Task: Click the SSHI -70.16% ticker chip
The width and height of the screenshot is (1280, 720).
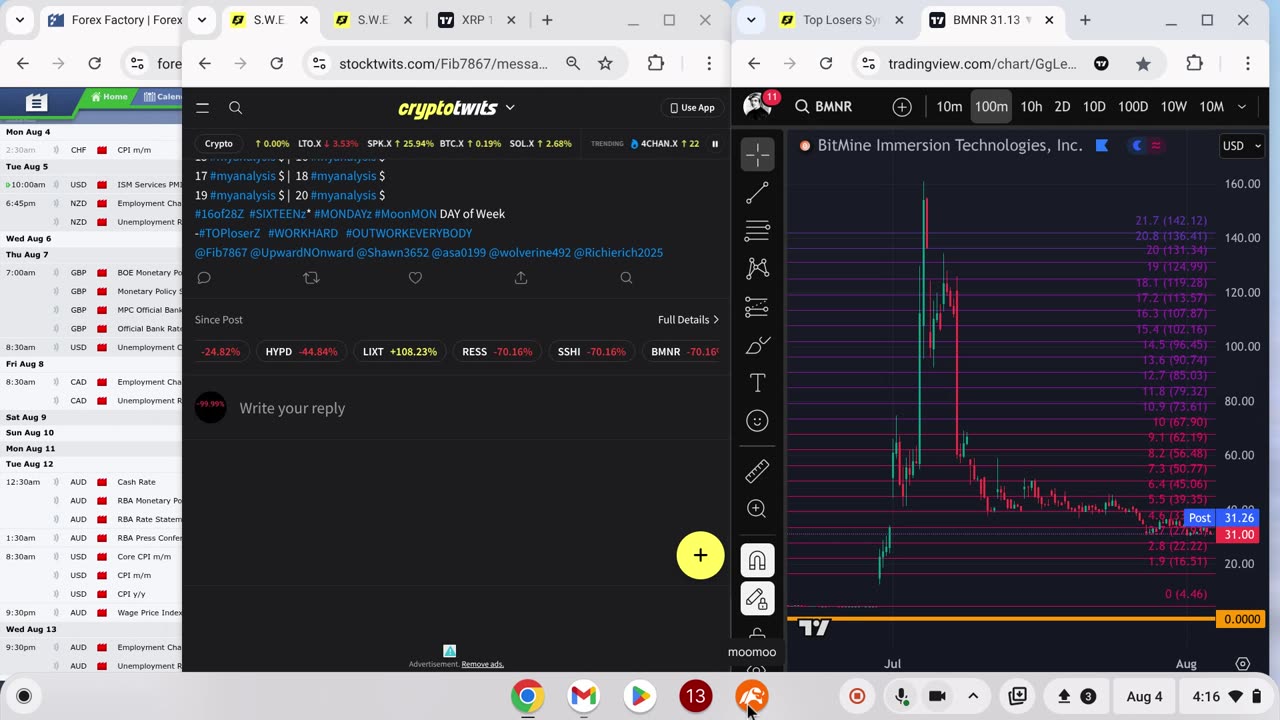Action: tap(592, 352)
